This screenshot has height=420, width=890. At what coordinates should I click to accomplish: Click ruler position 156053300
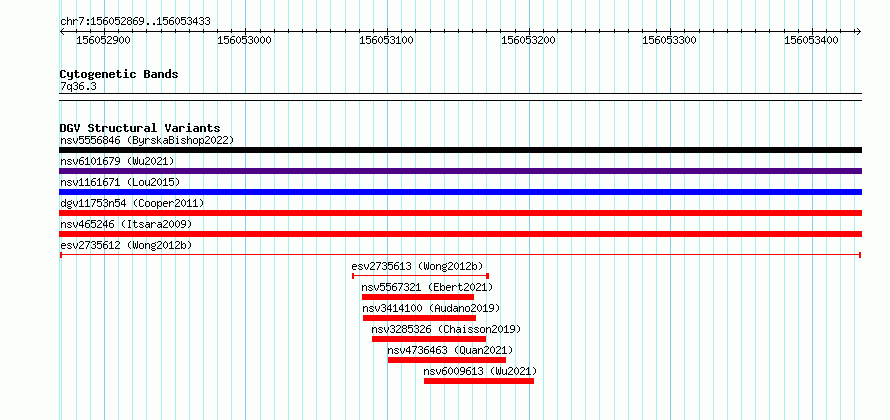(670, 40)
